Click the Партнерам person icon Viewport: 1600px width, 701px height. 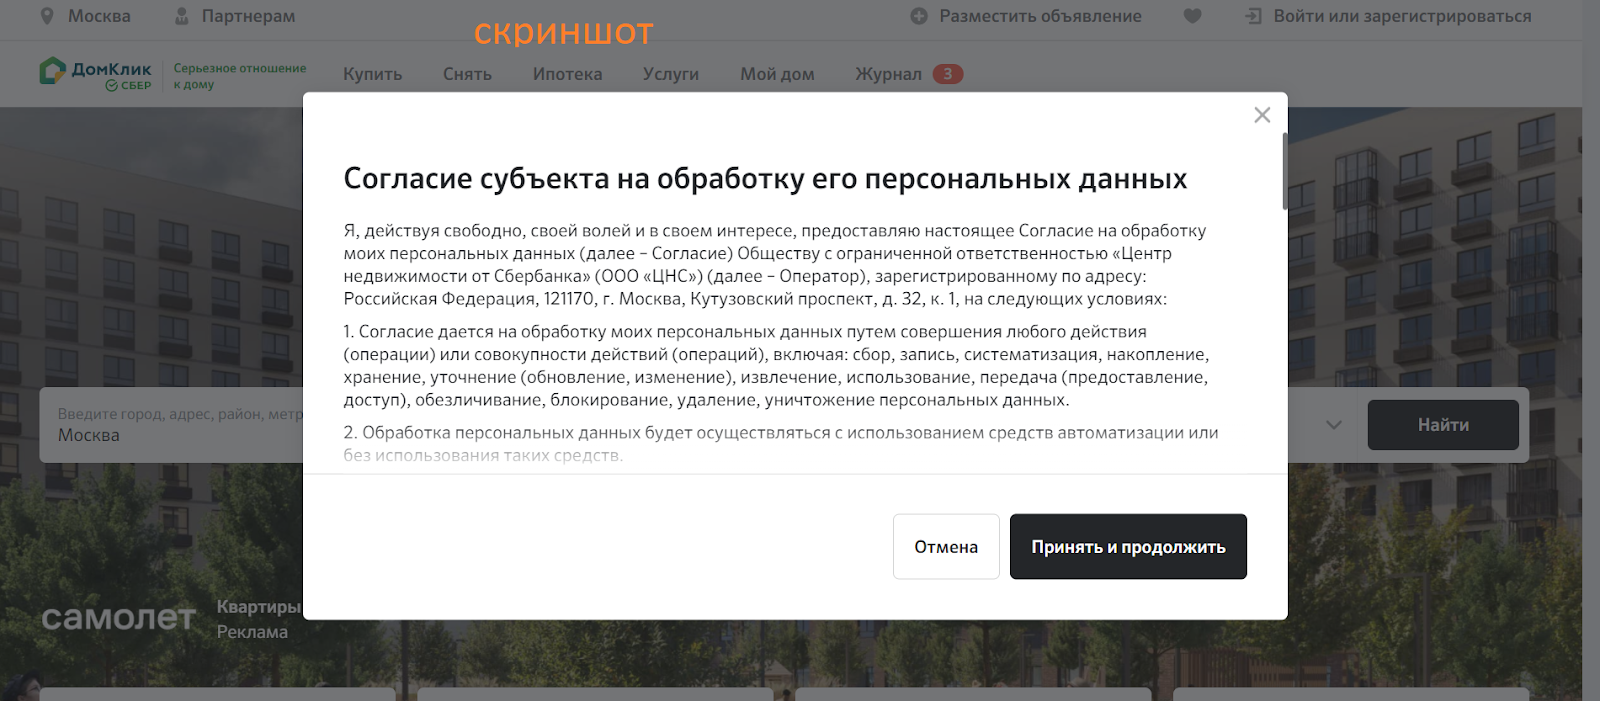182,16
